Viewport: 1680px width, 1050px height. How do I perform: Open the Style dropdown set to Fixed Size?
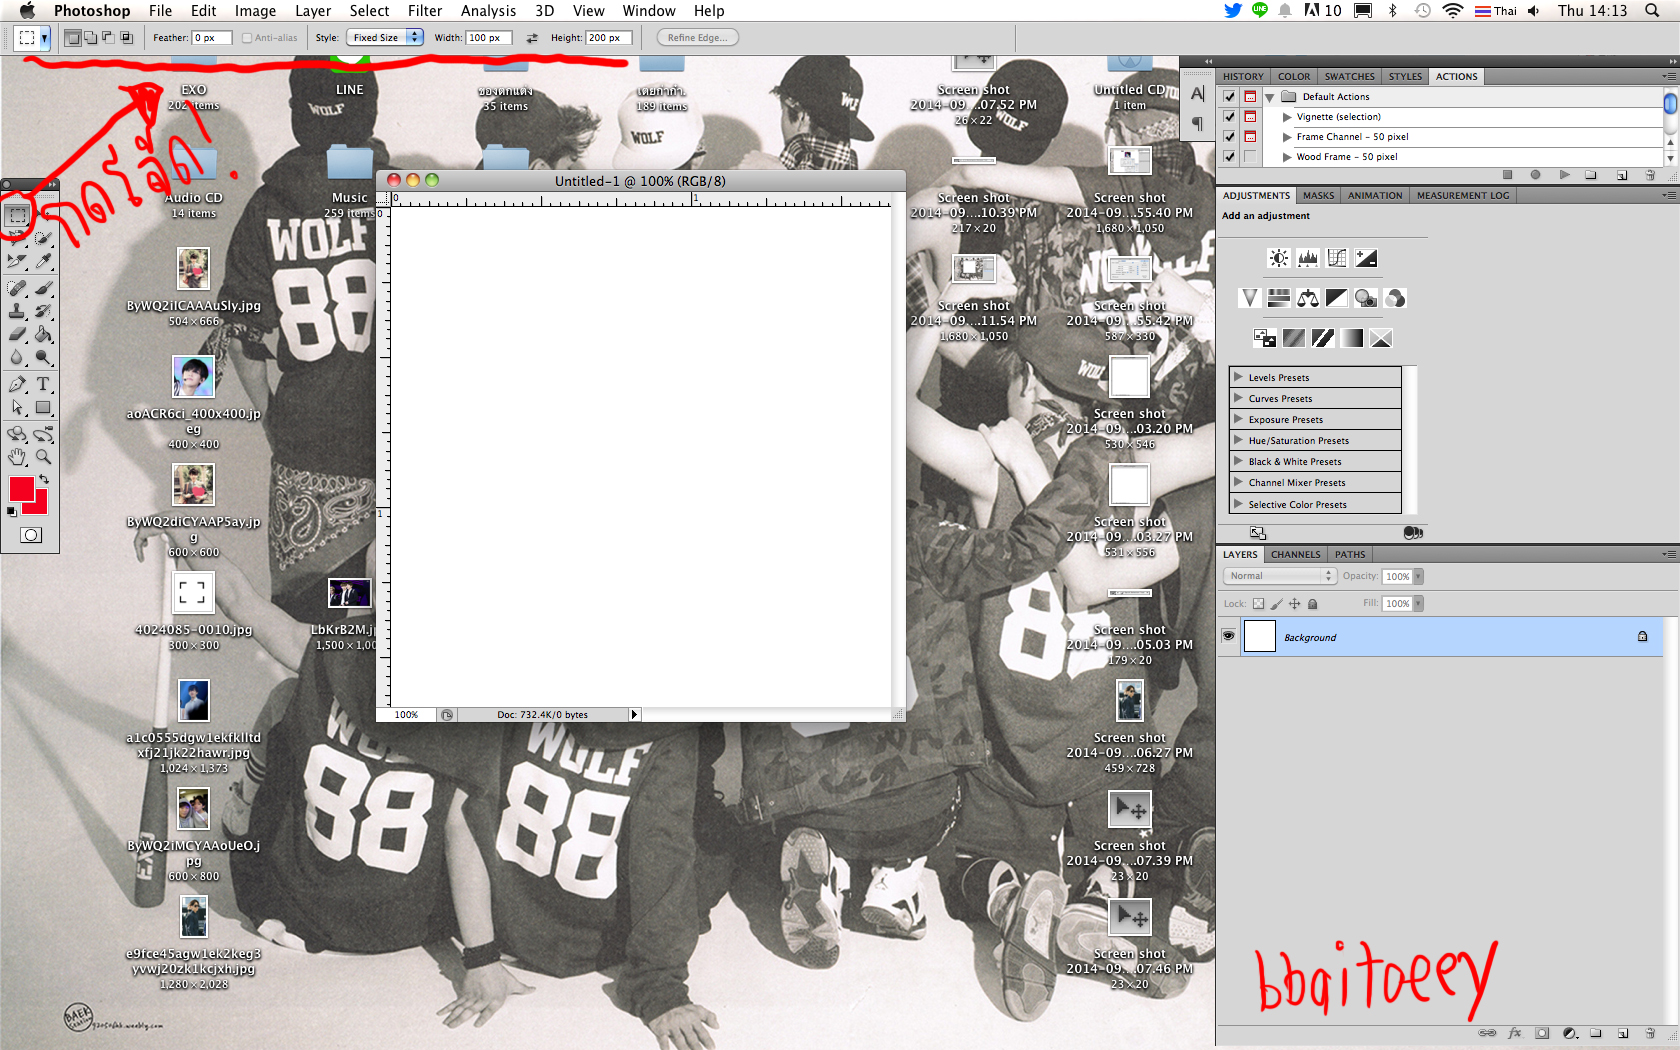(385, 38)
